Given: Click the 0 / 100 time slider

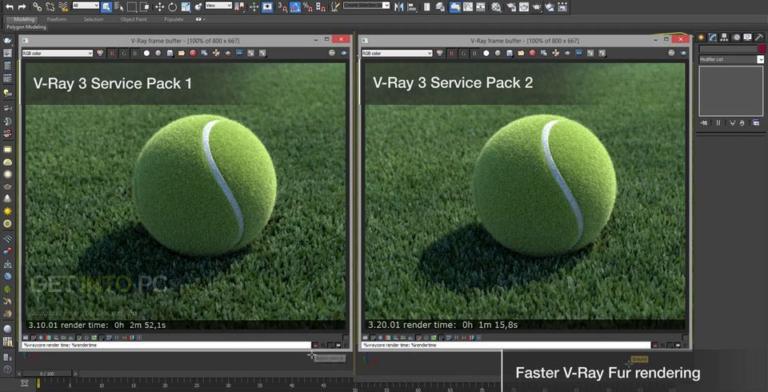Looking at the screenshot, I should 47,374.
